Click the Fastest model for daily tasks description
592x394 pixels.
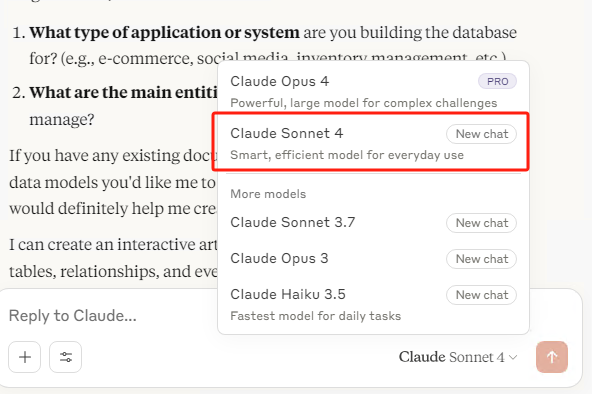tap(316, 316)
